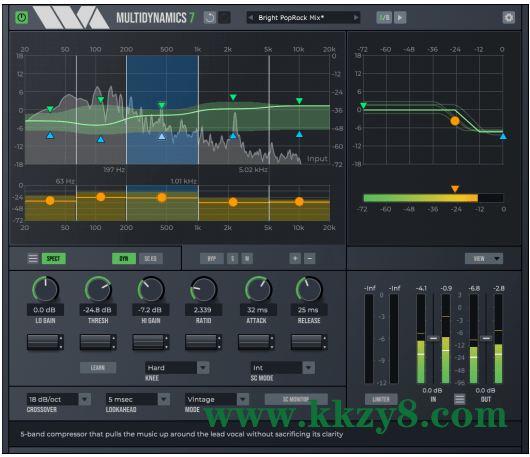
Task: Click the -7.2 dB HI GAIN value field
Action: click(151, 310)
